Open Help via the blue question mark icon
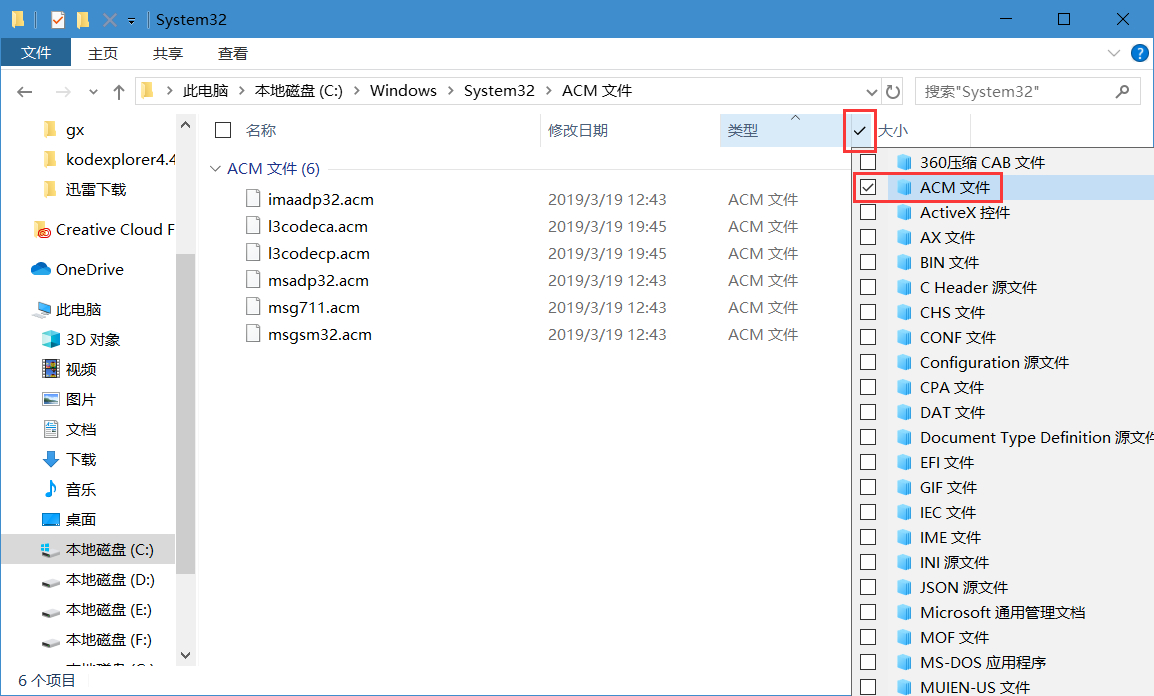The height and width of the screenshot is (696, 1154). (x=1139, y=53)
